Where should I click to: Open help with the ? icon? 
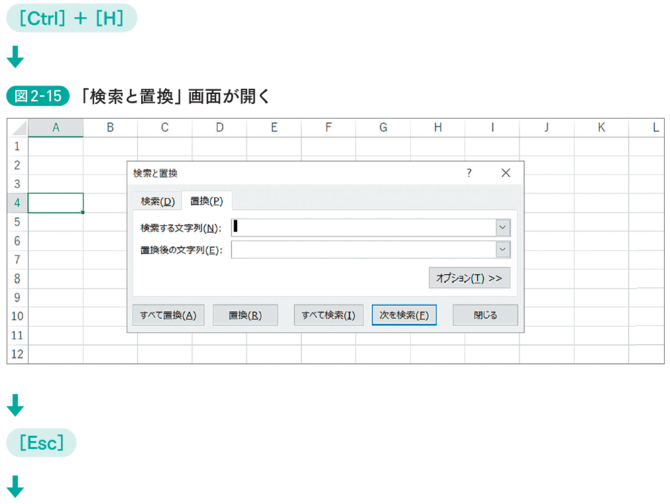click(469, 173)
